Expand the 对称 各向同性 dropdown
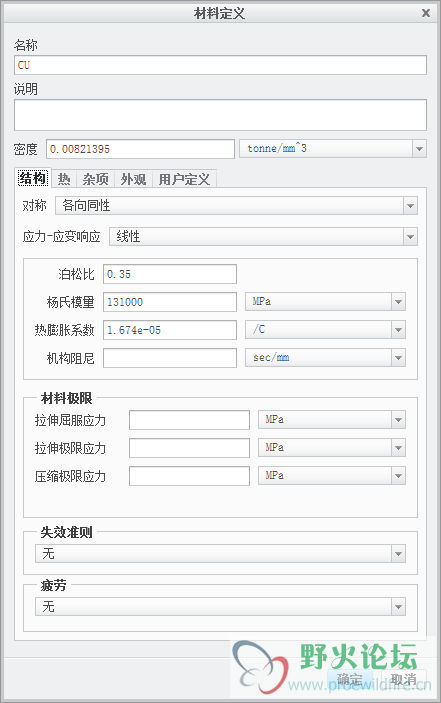The image size is (441, 703). pyautogui.click(x=236, y=205)
